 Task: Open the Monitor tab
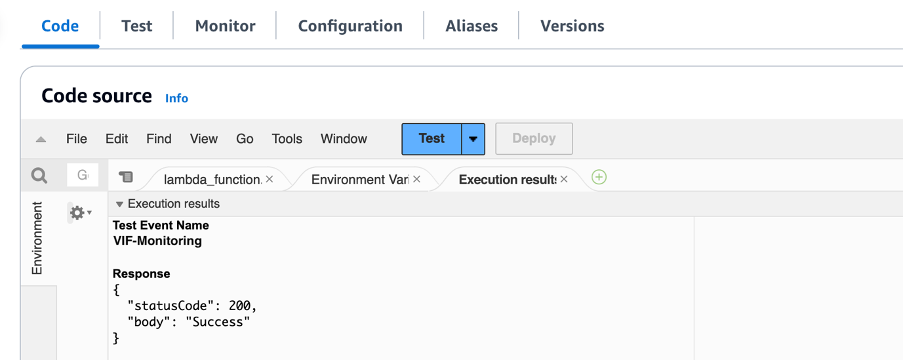click(225, 26)
